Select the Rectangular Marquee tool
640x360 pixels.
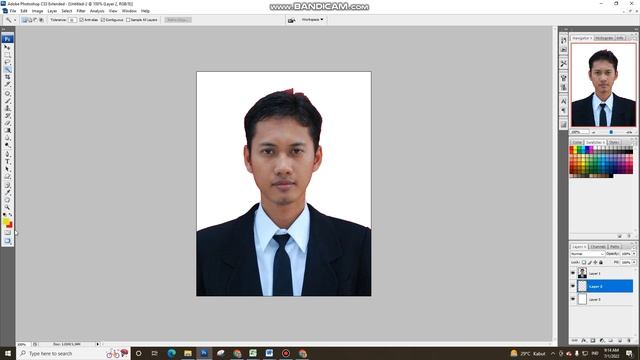[x=7, y=55]
